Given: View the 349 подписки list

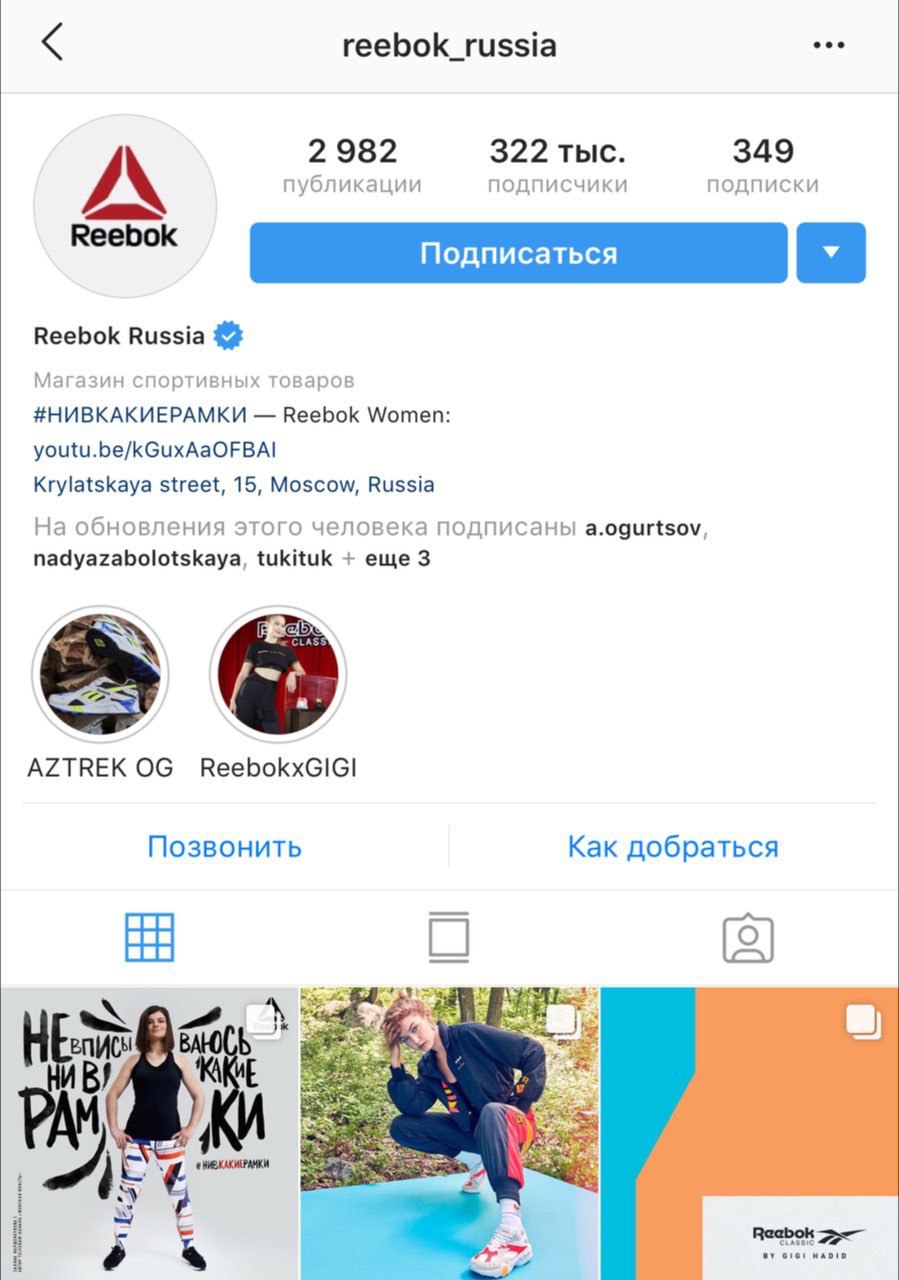Looking at the screenshot, I should [763, 166].
